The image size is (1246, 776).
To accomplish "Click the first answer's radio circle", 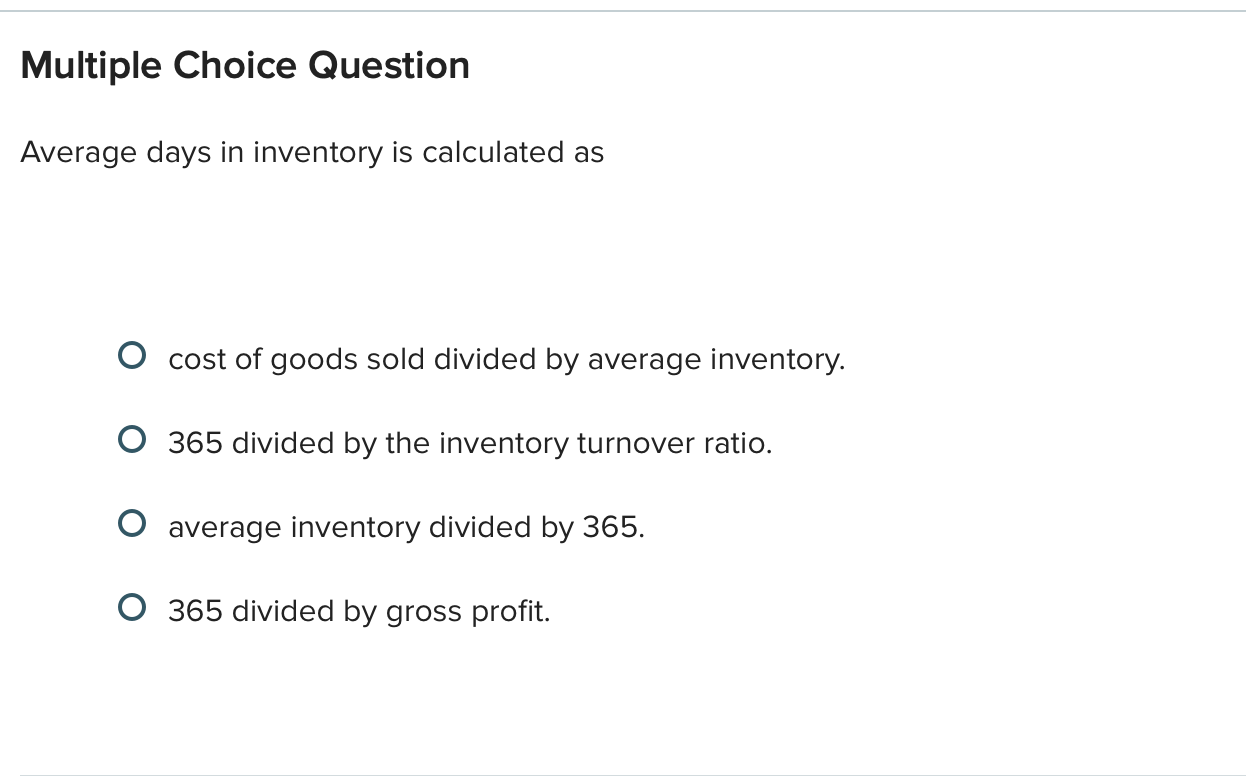I will click(x=132, y=354).
